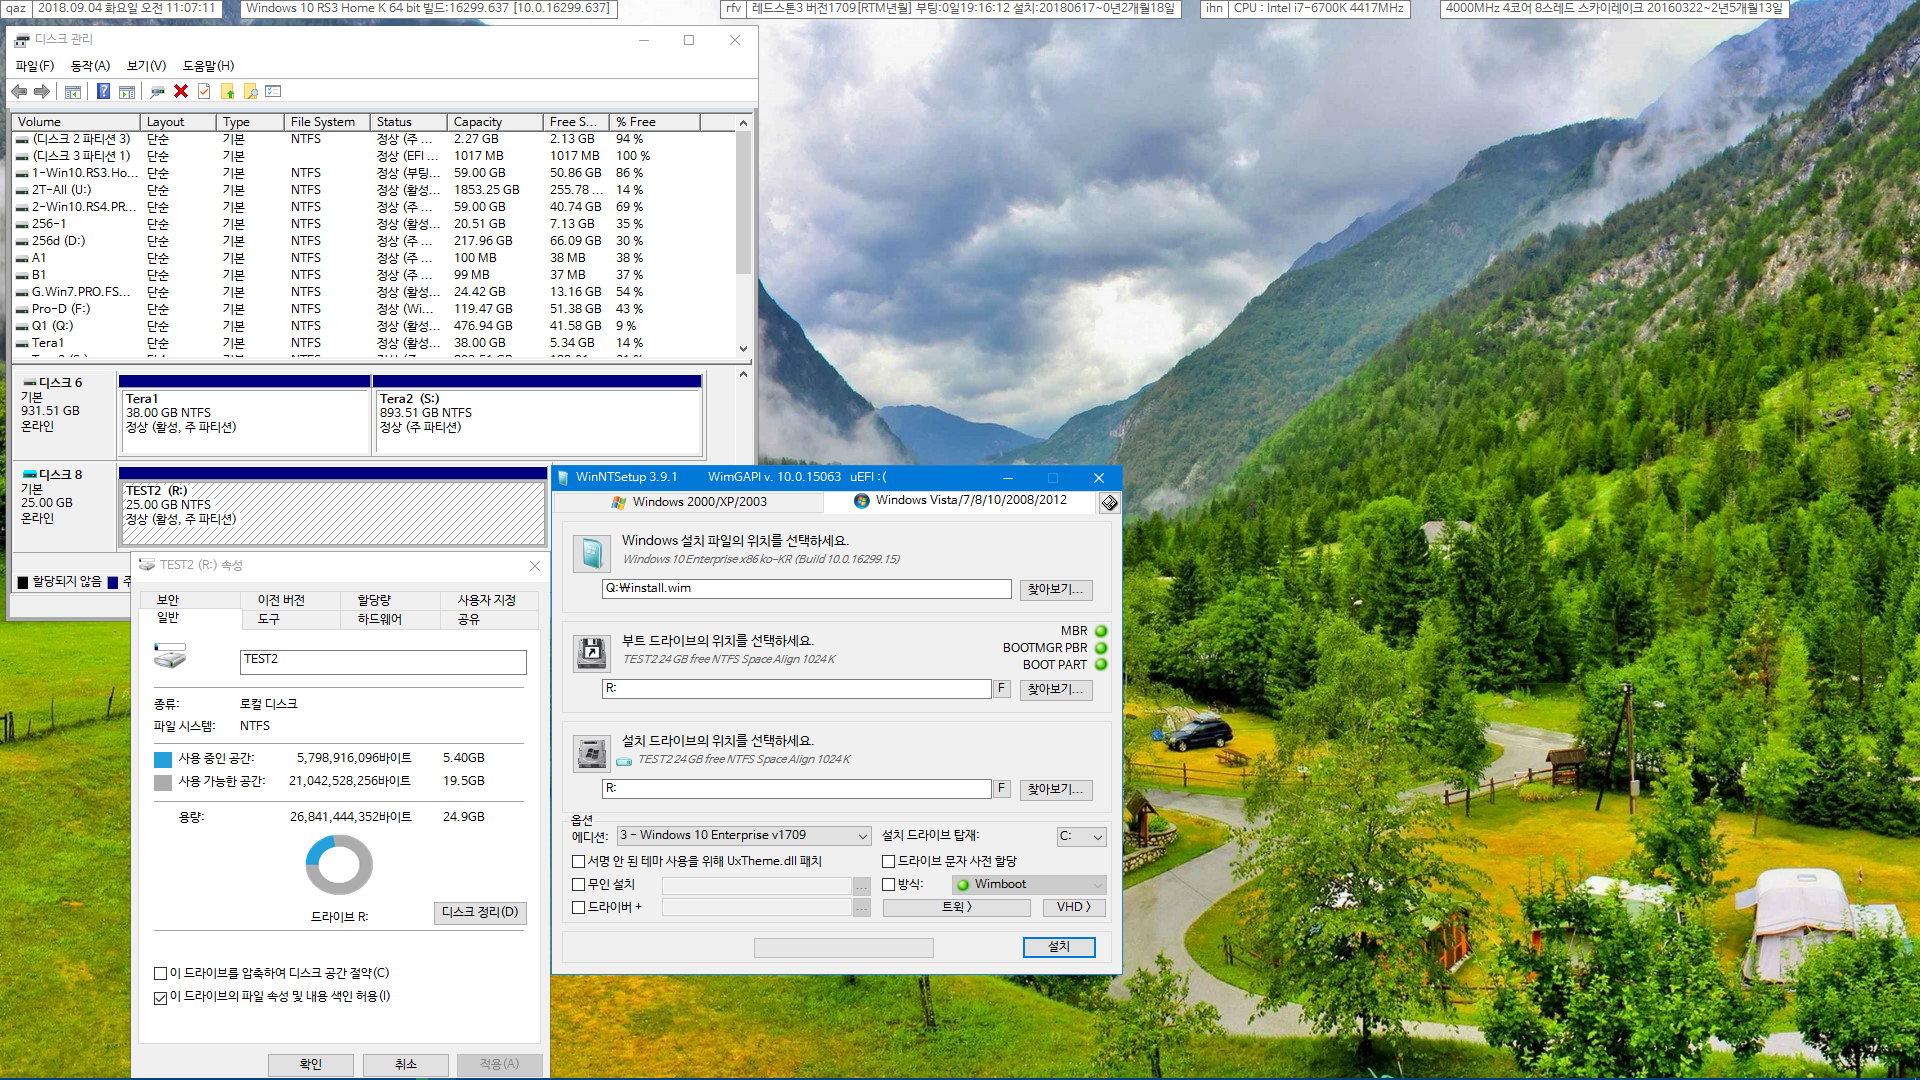The image size is (1920, 1080).
Task: Click the boot drive floppy disk icon
Action: pos(591,653)
